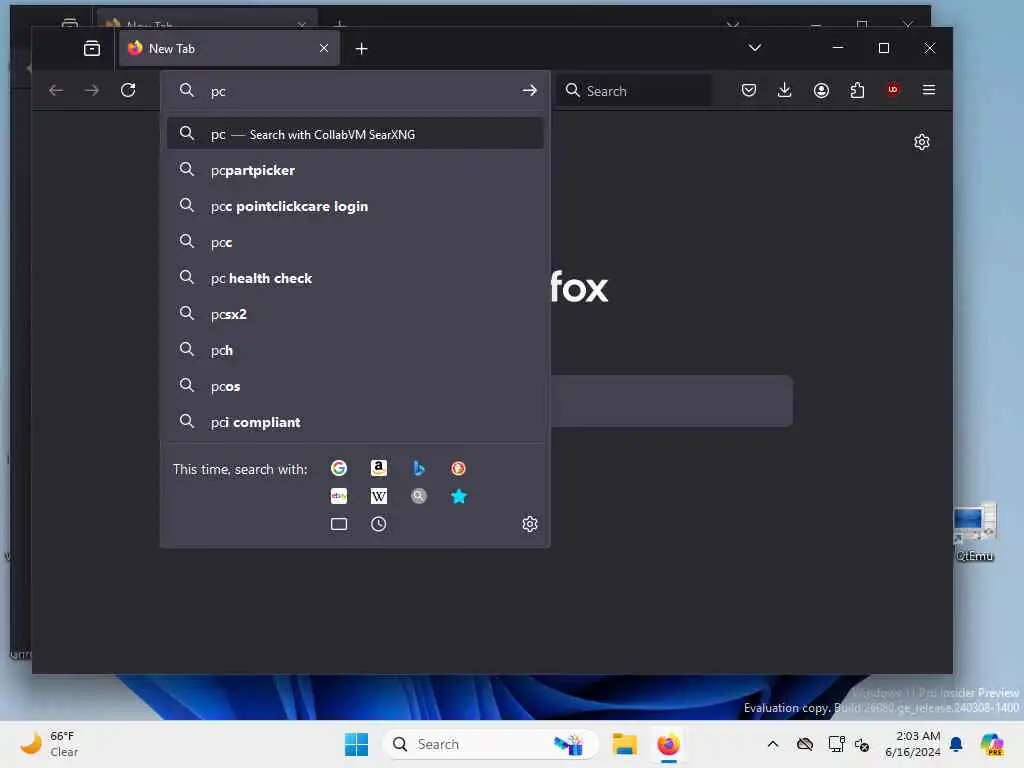Select the 'pci compliant' suggestion
This screenshot has width=1024, height=768.
pyautogui.click(x=355, y=422)
